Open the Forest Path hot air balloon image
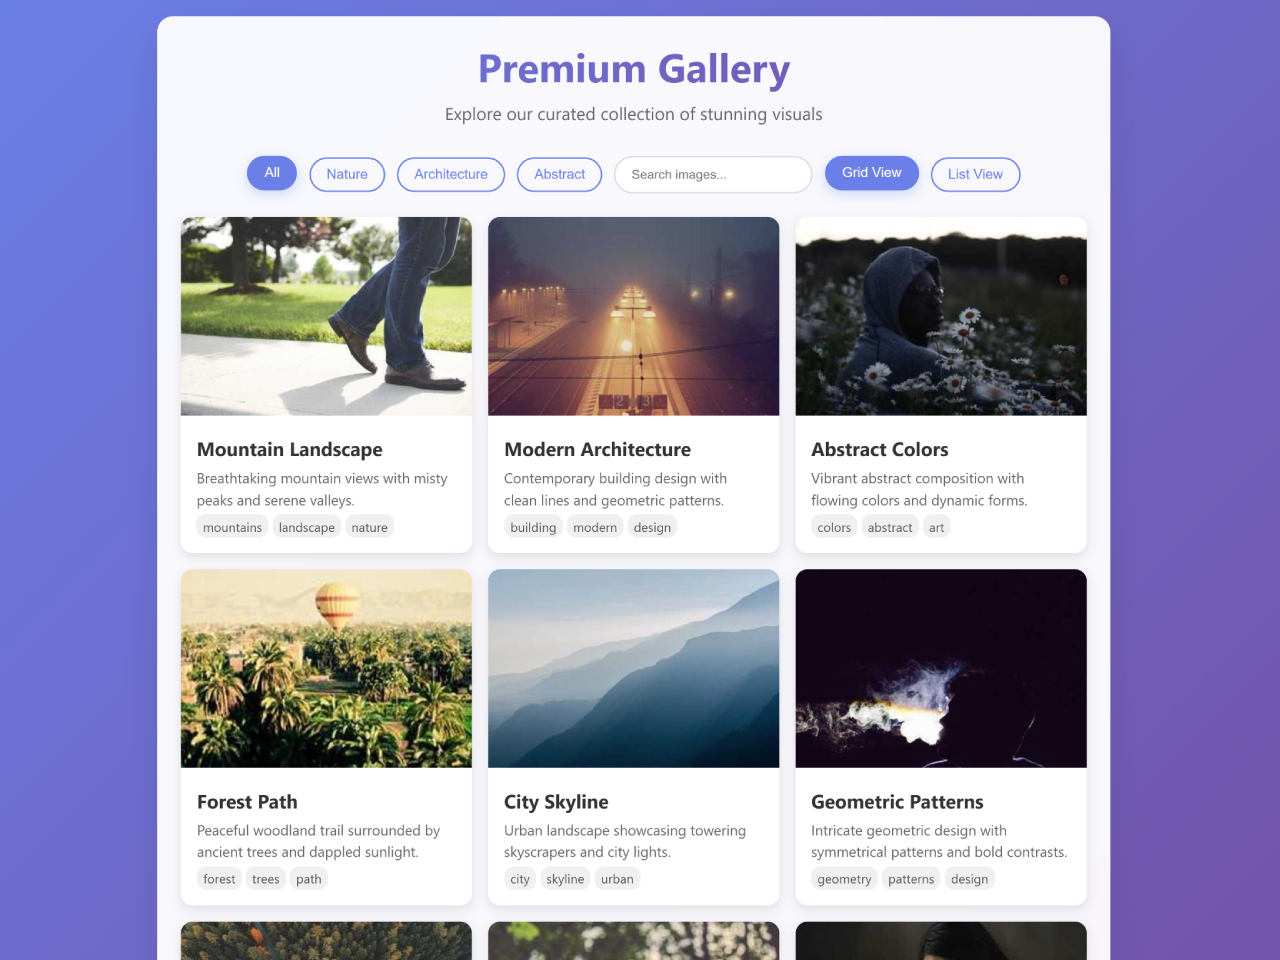Viewport: 1280px width, 960px height. (326, 668)
